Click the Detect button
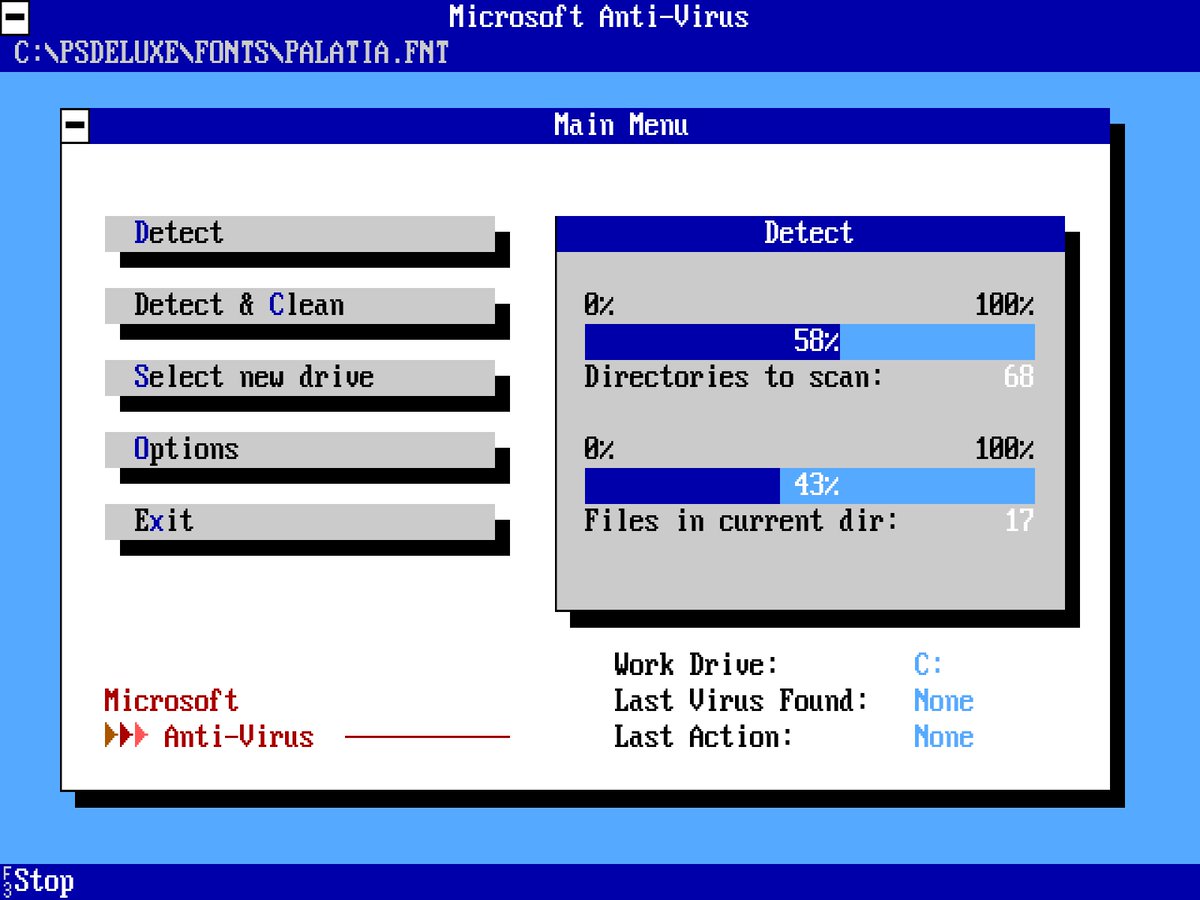 click(300, 233)
